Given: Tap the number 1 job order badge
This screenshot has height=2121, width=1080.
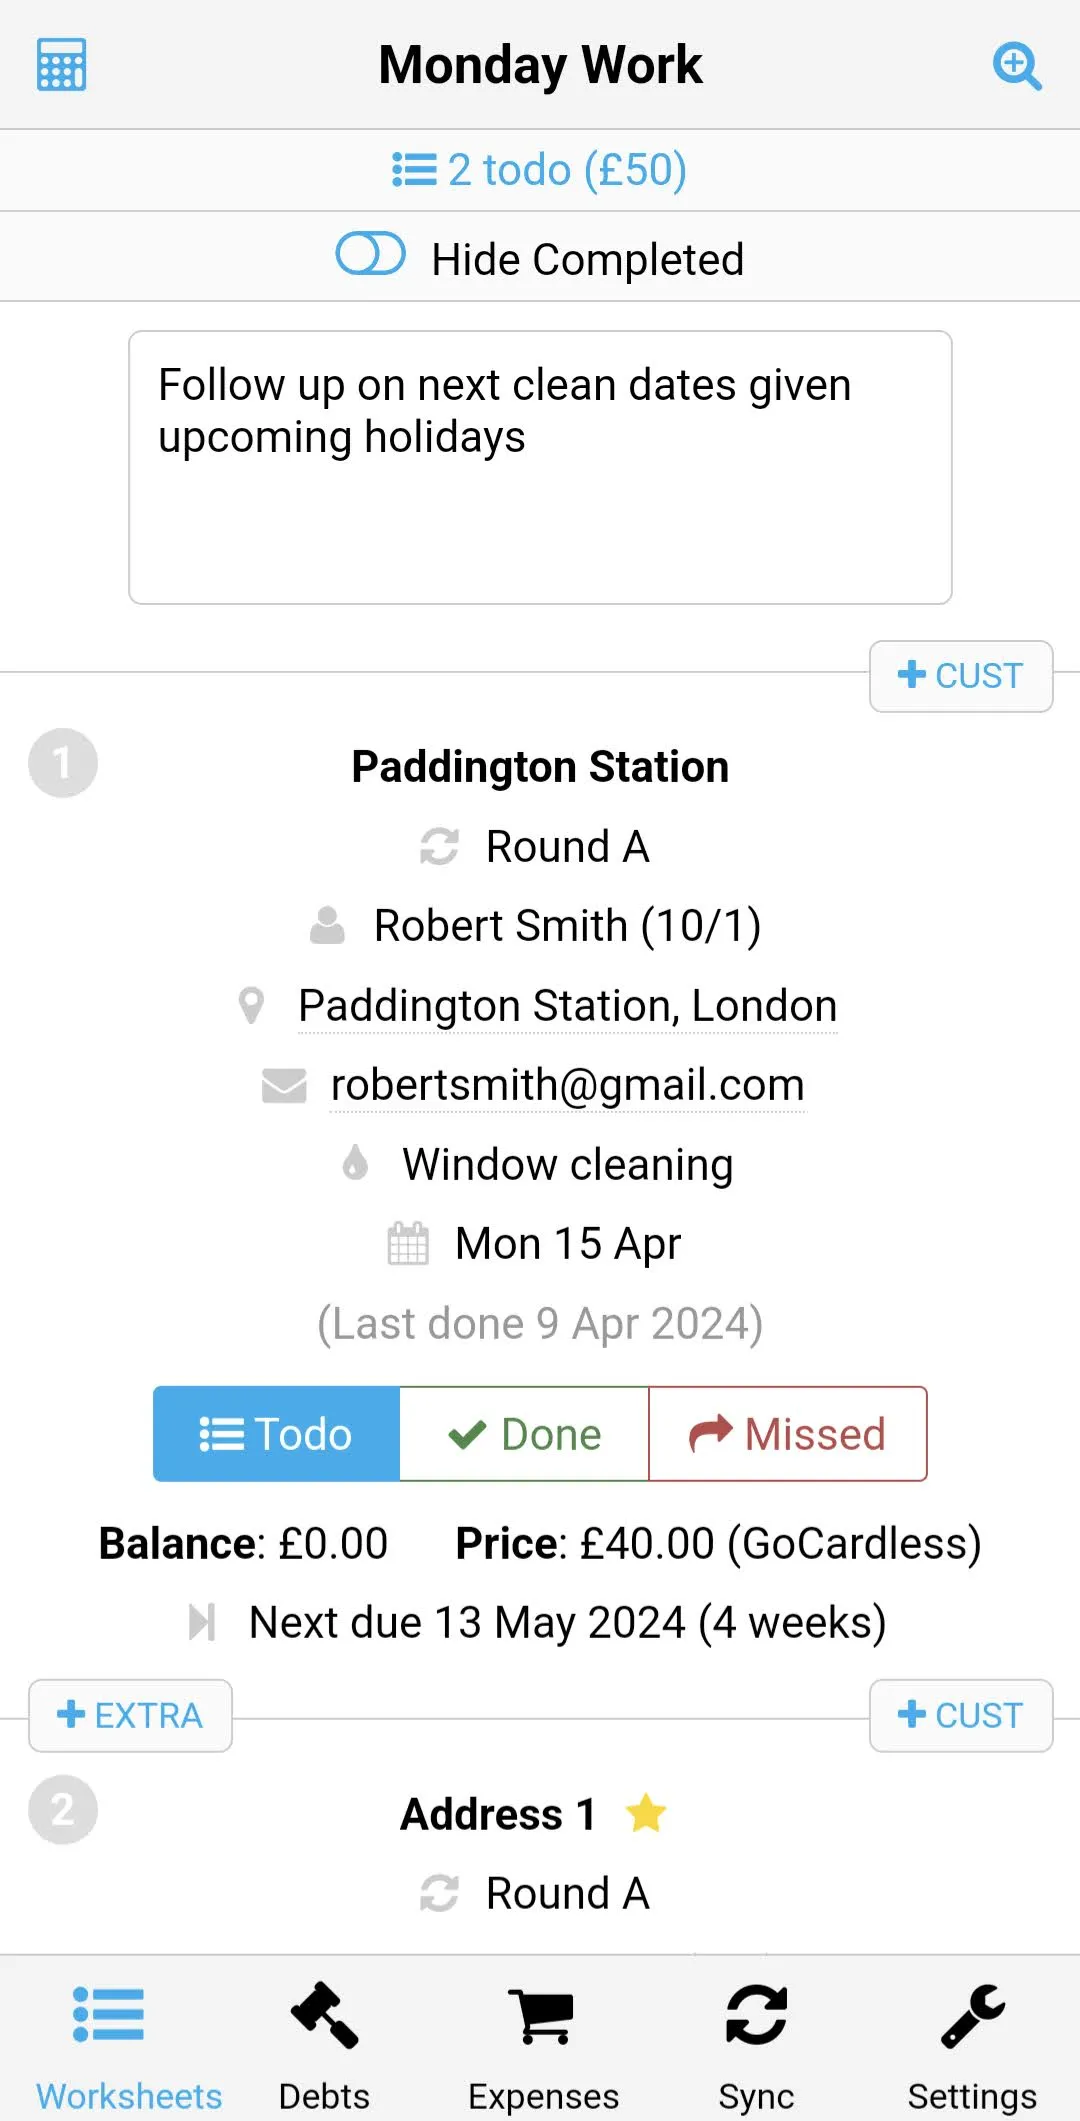Looking at the screenshot, I should click(63, 763).
